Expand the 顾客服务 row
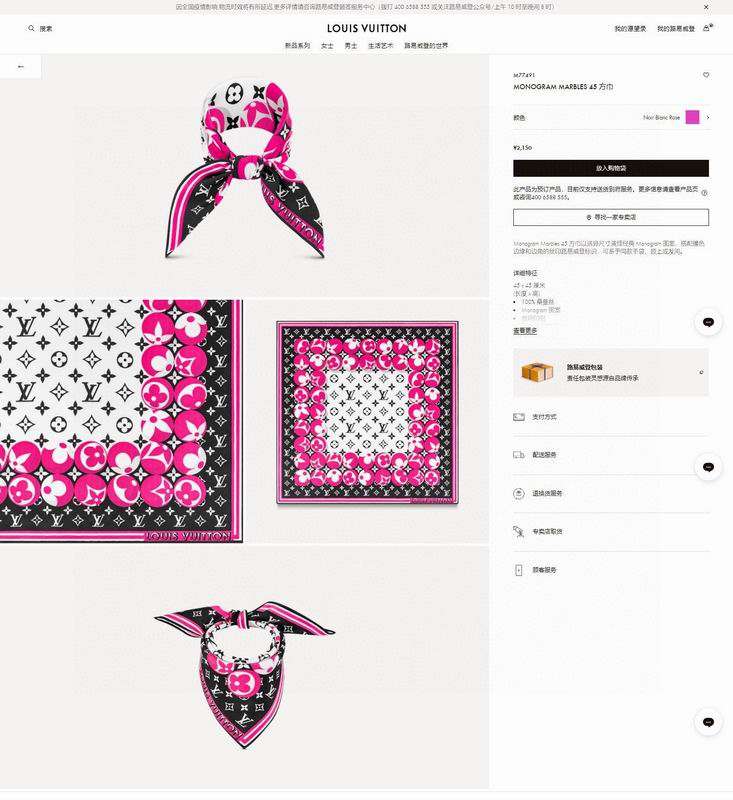 pos(611,570)
